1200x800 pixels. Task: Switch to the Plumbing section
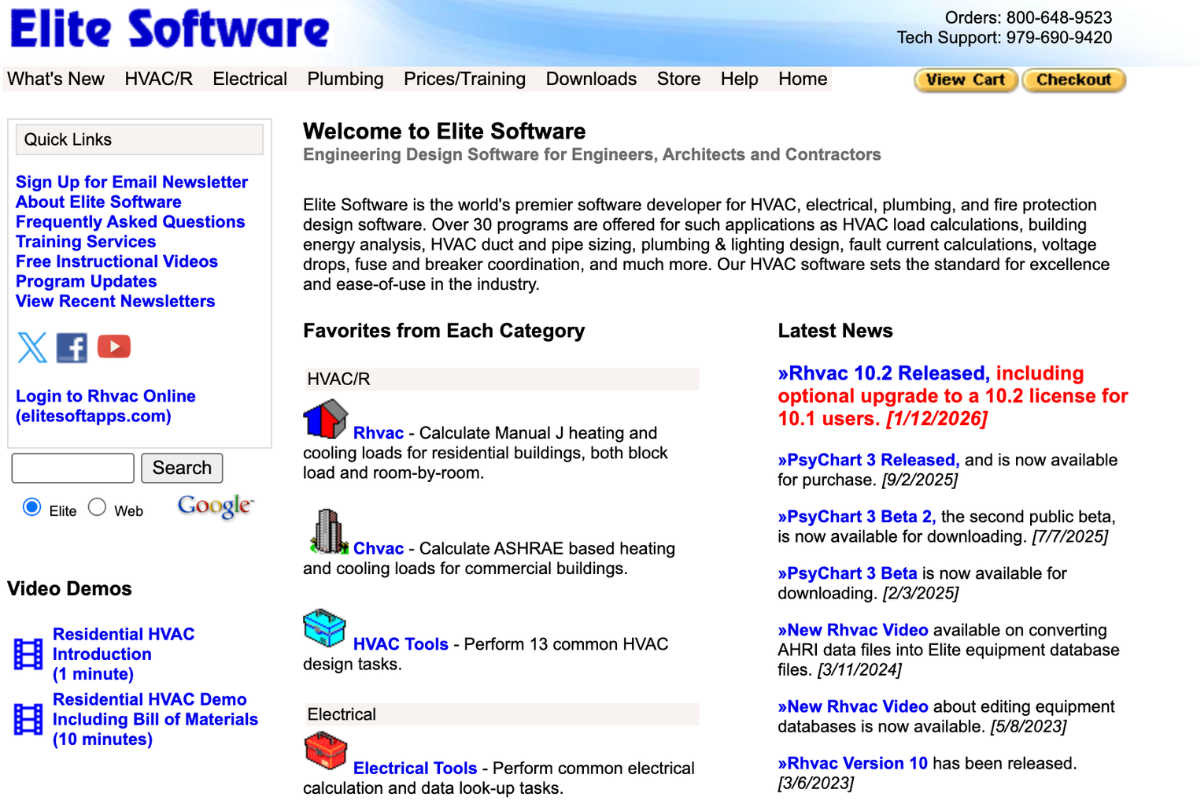click(x=345, y=78)
